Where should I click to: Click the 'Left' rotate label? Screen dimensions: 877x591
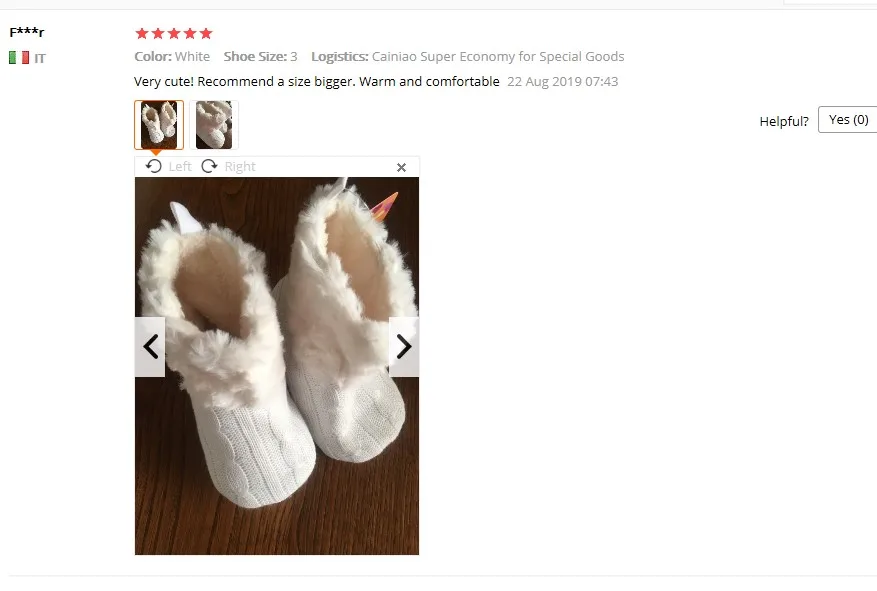[180, 167]
